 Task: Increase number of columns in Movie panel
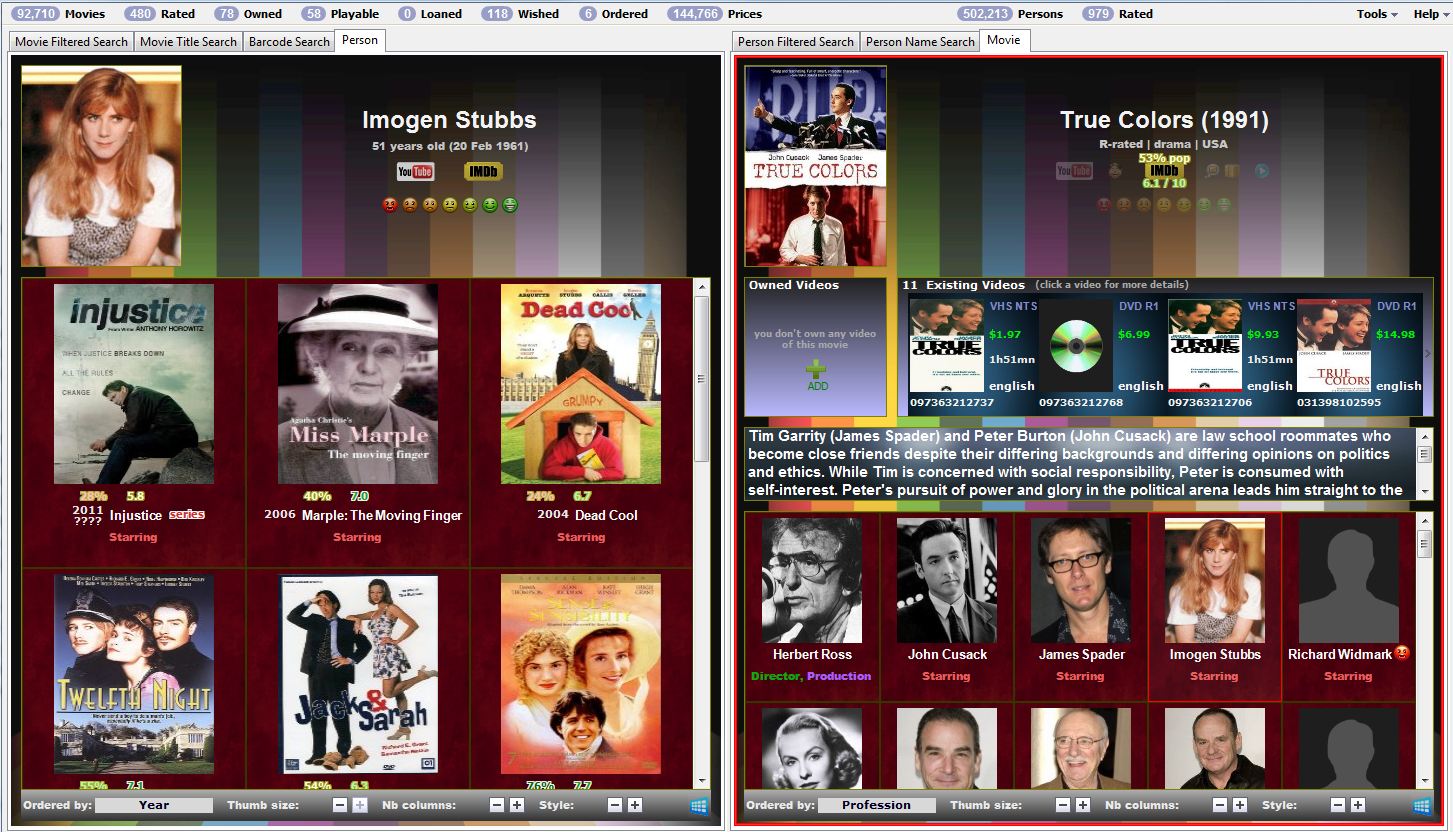pos(1240,805)
